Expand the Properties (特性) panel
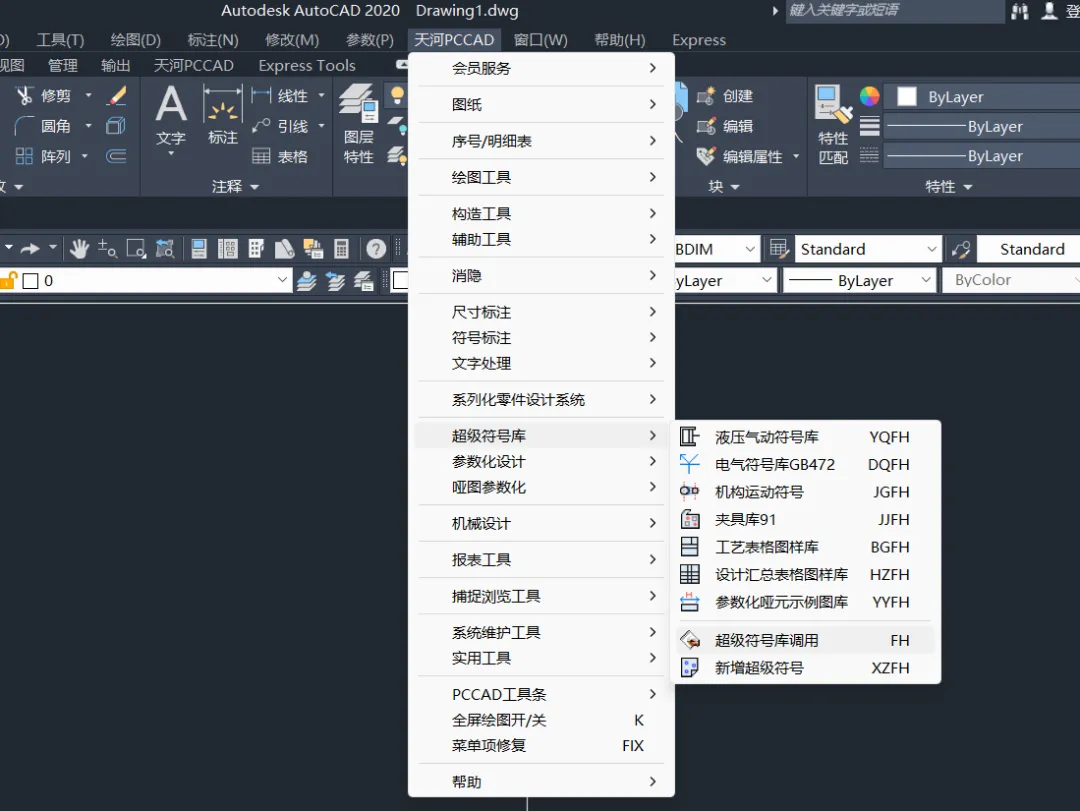 948,187
